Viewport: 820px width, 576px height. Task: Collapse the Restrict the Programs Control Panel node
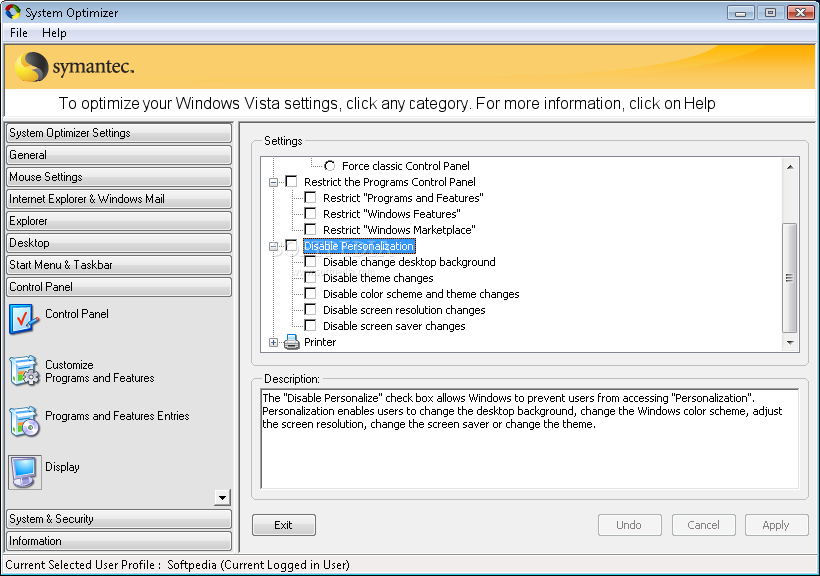[x=273, y=182]
